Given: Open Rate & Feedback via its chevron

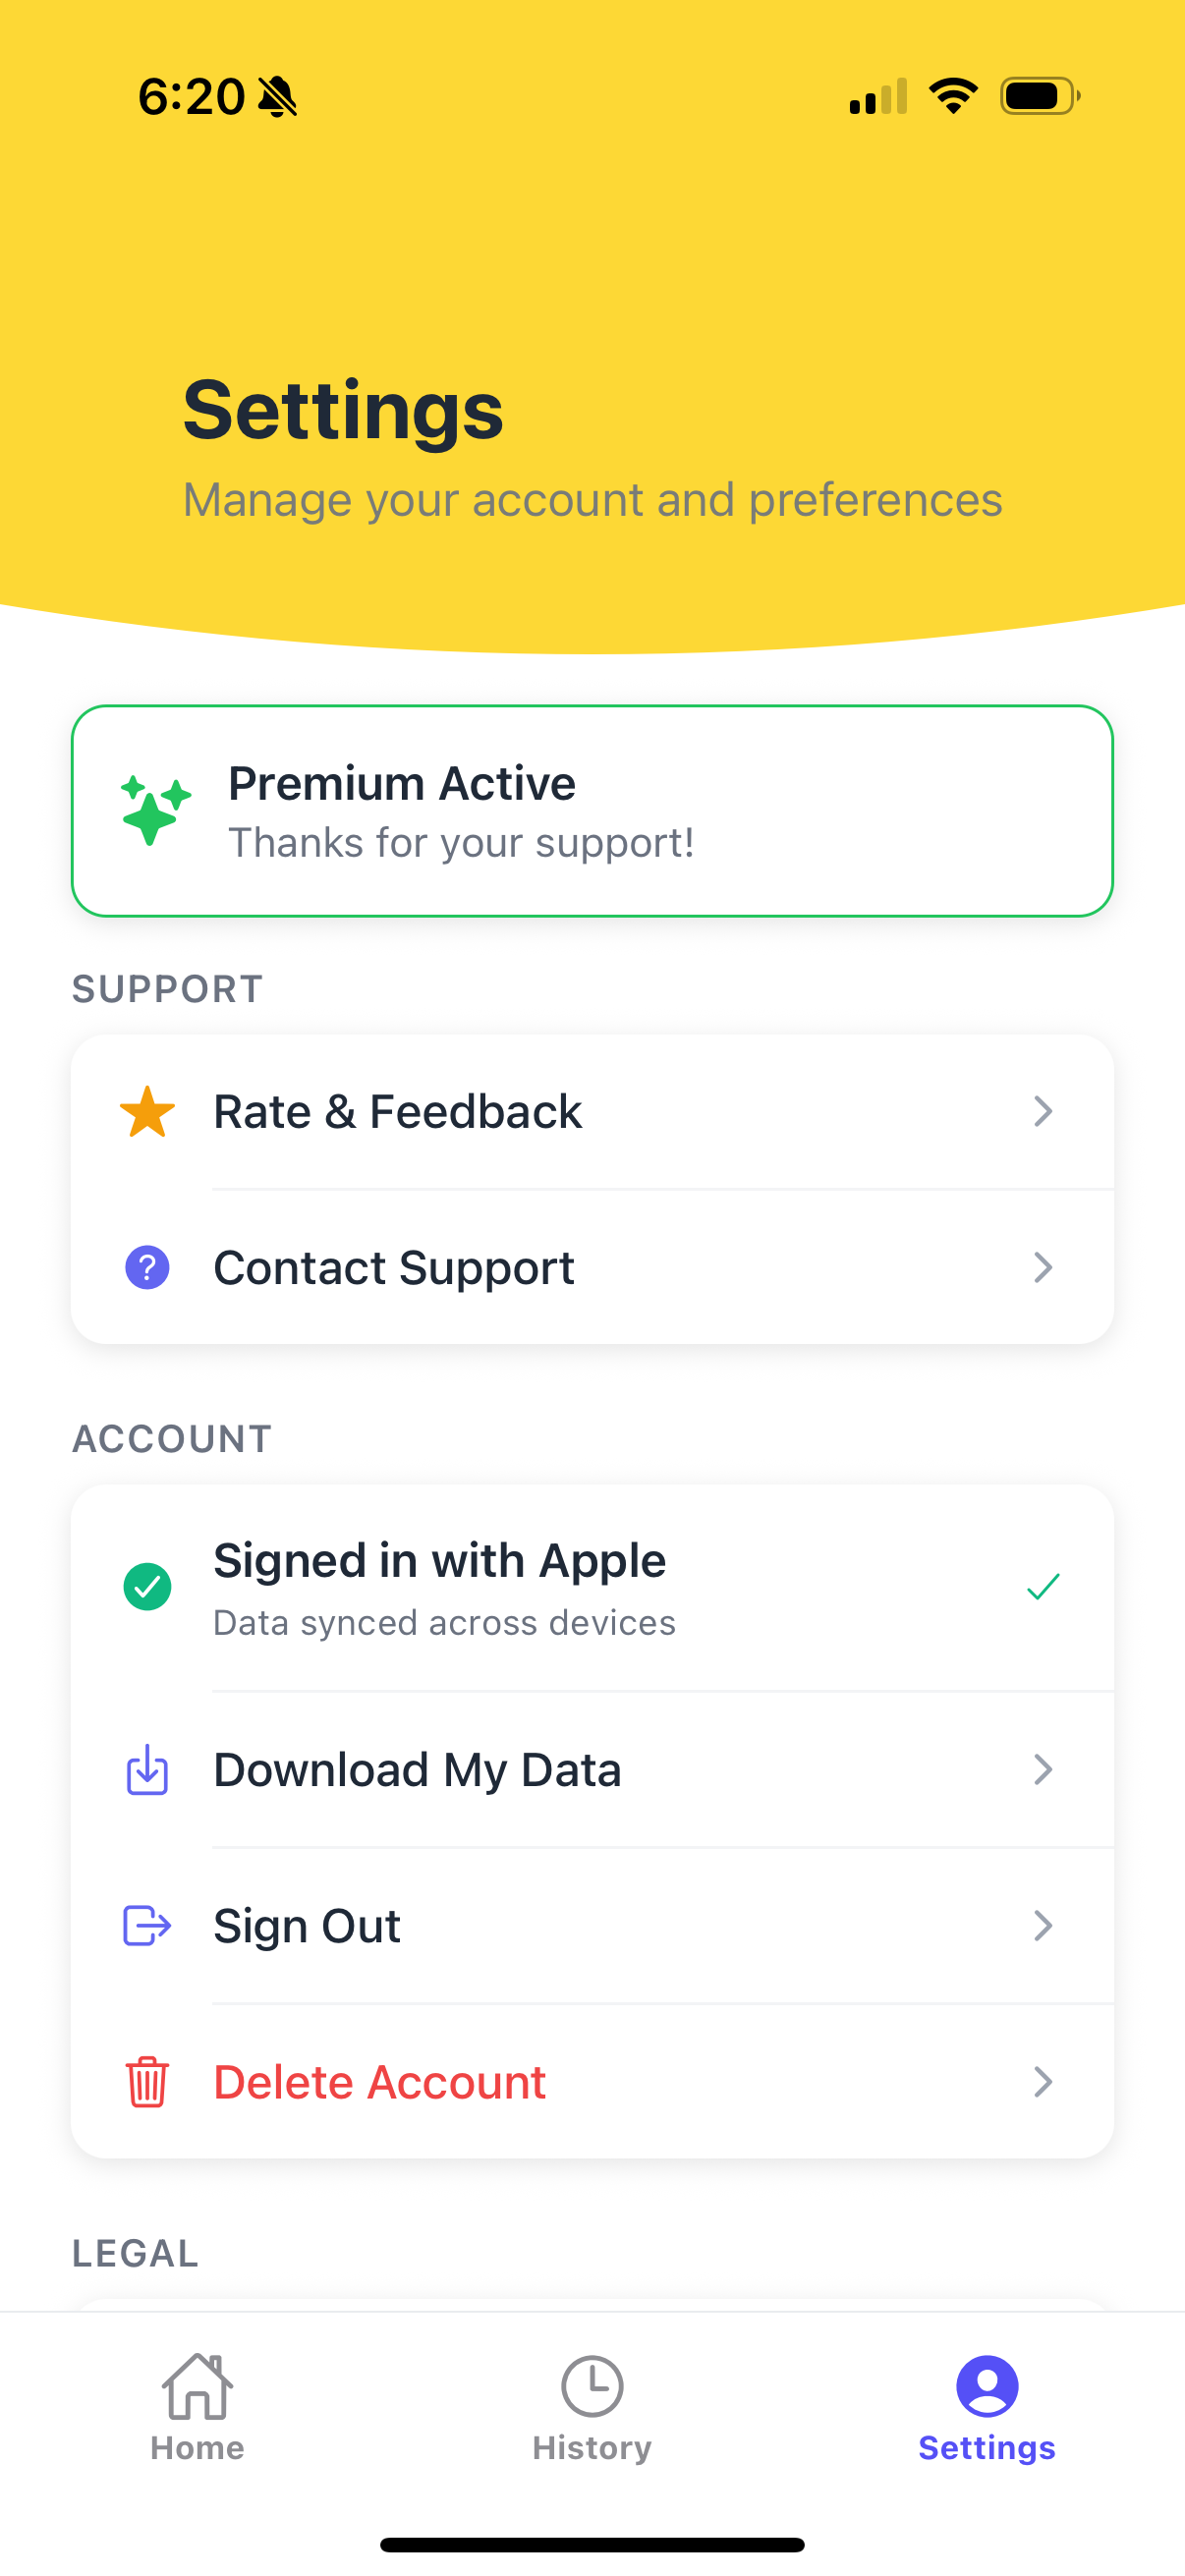Looking at the screenshot, I should tap(1043, 1112).
